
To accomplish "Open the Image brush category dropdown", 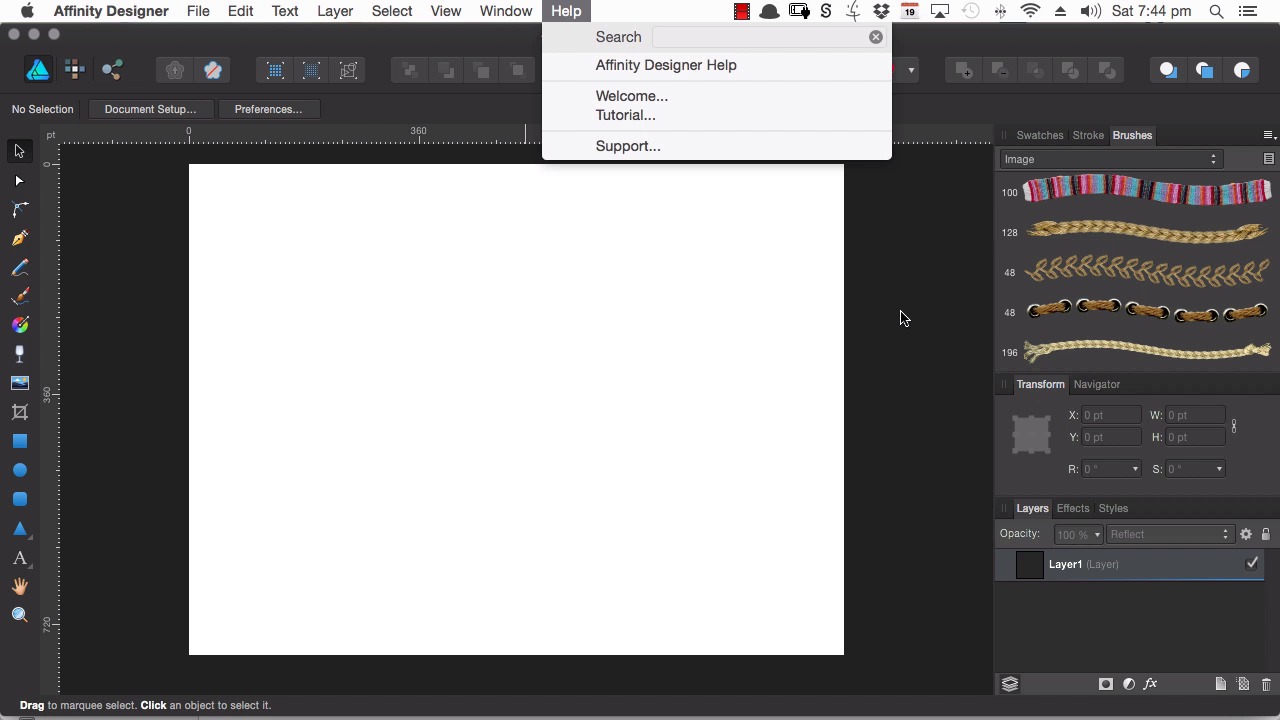I will pos(1110,159).
